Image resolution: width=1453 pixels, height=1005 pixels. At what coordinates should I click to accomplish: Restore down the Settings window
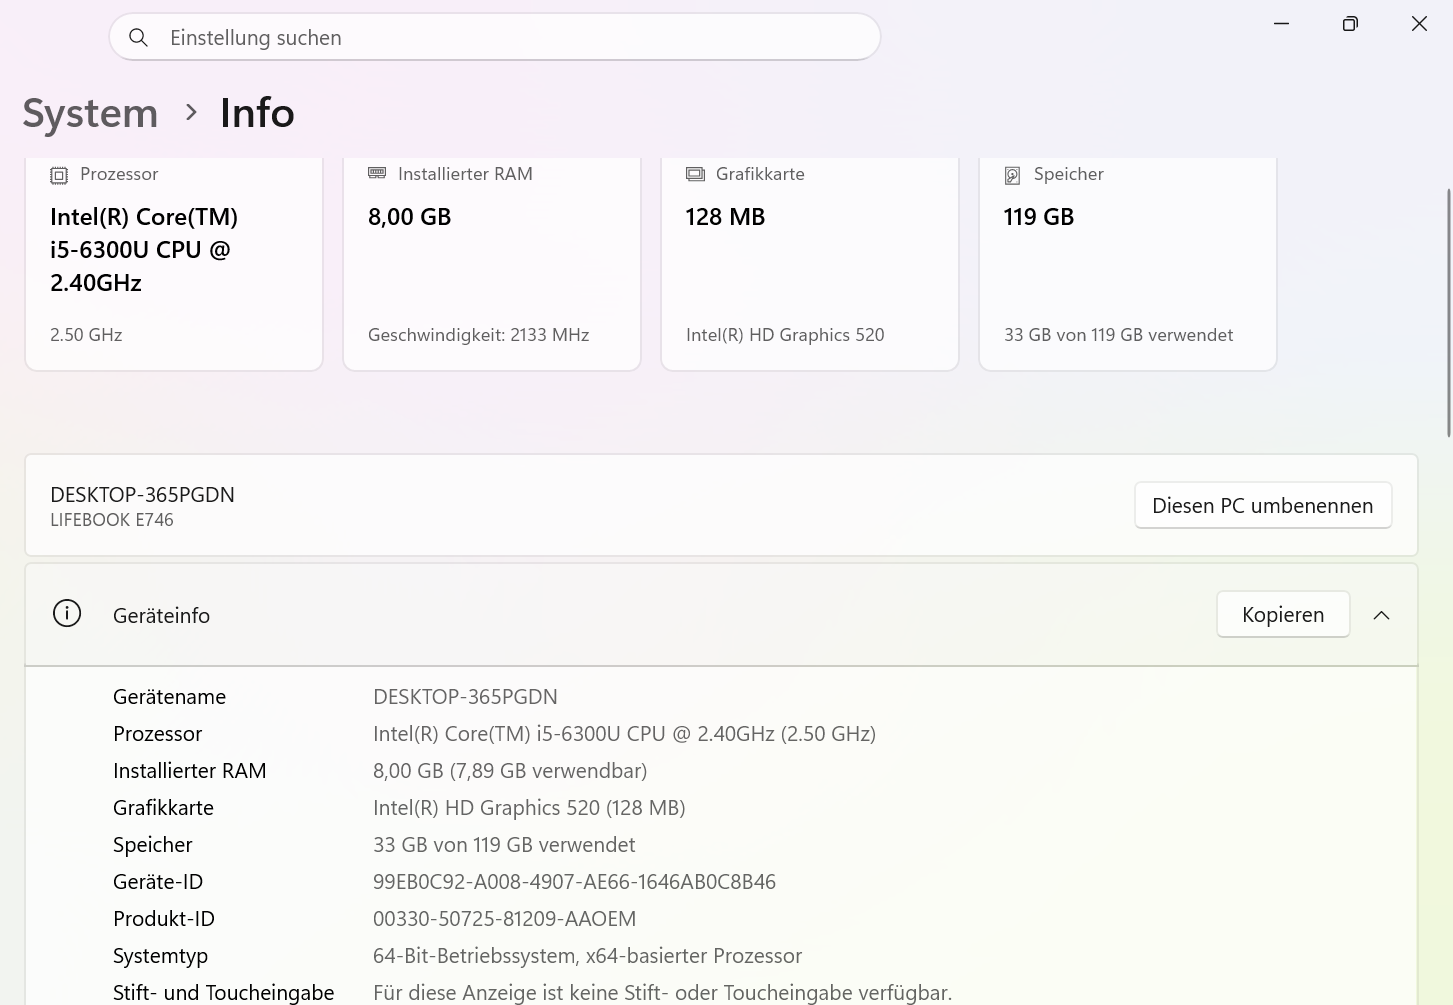pyautogui.click(x=1350, y=23)
